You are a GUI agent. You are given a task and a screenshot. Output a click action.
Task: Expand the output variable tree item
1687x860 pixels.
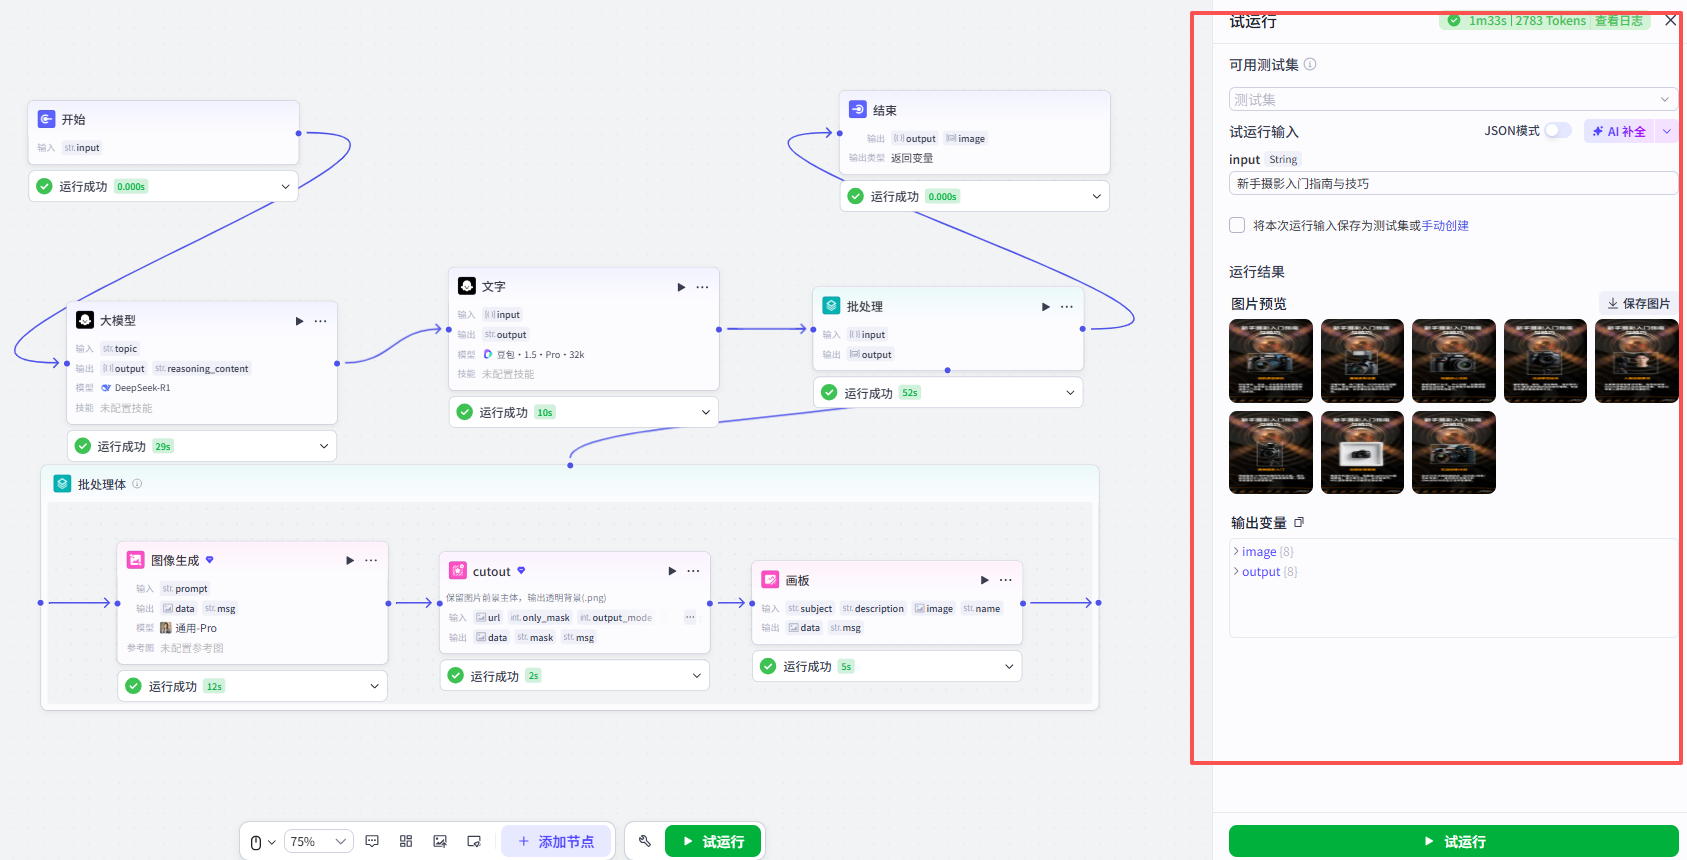pyautogui.click(x=1261, y=572)
